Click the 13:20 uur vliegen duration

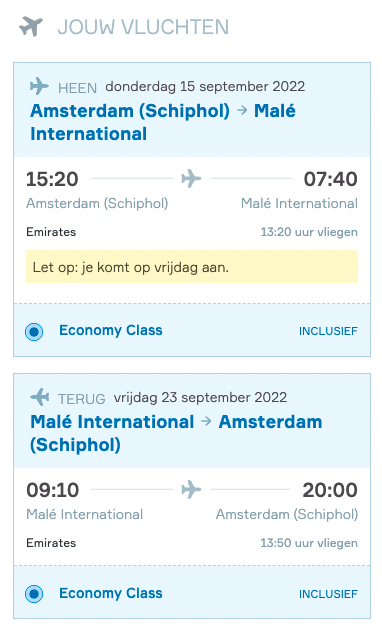(x=309, y=232)
